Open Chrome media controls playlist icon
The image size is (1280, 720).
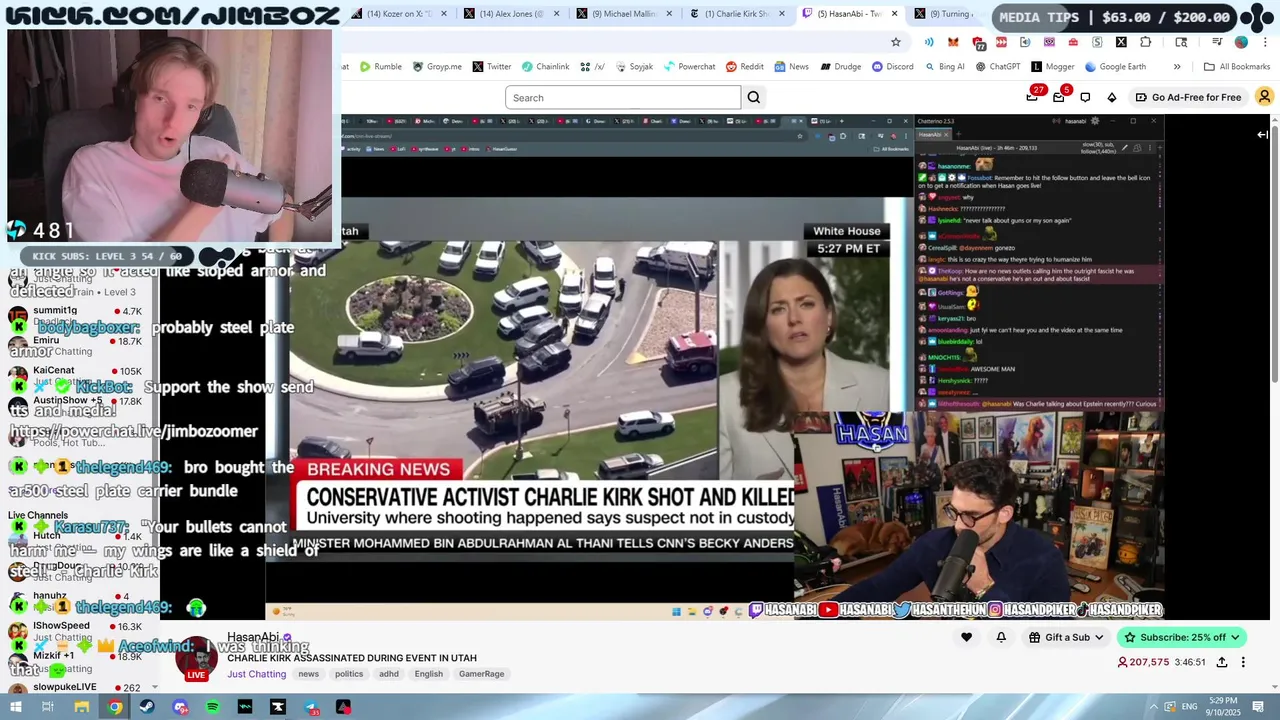(1217, 42)
